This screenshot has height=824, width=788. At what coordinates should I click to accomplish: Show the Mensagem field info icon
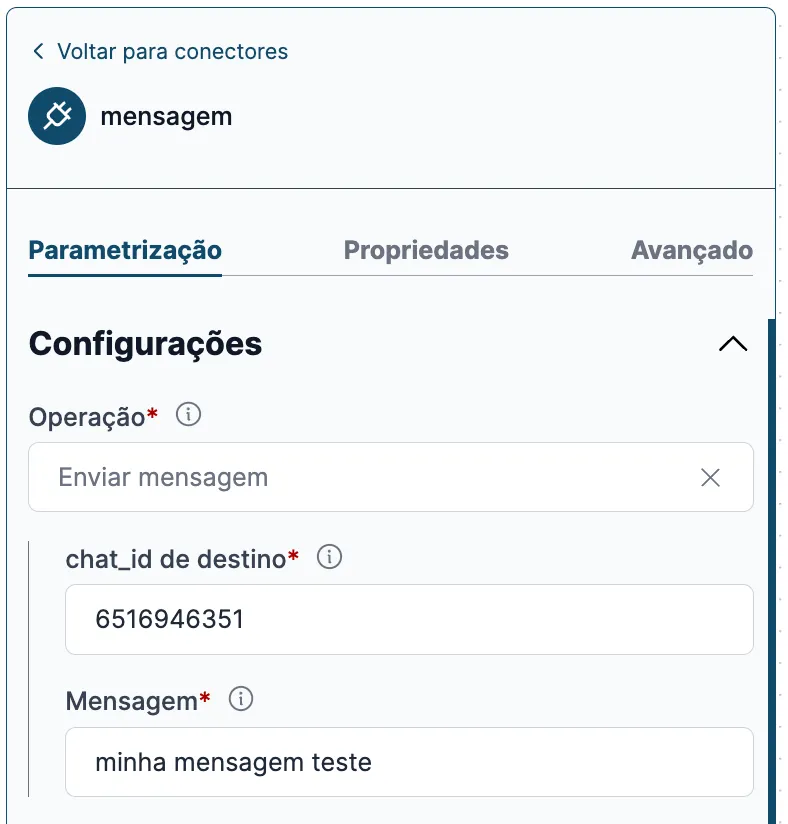pyautogui.click(x=241, y=699)
